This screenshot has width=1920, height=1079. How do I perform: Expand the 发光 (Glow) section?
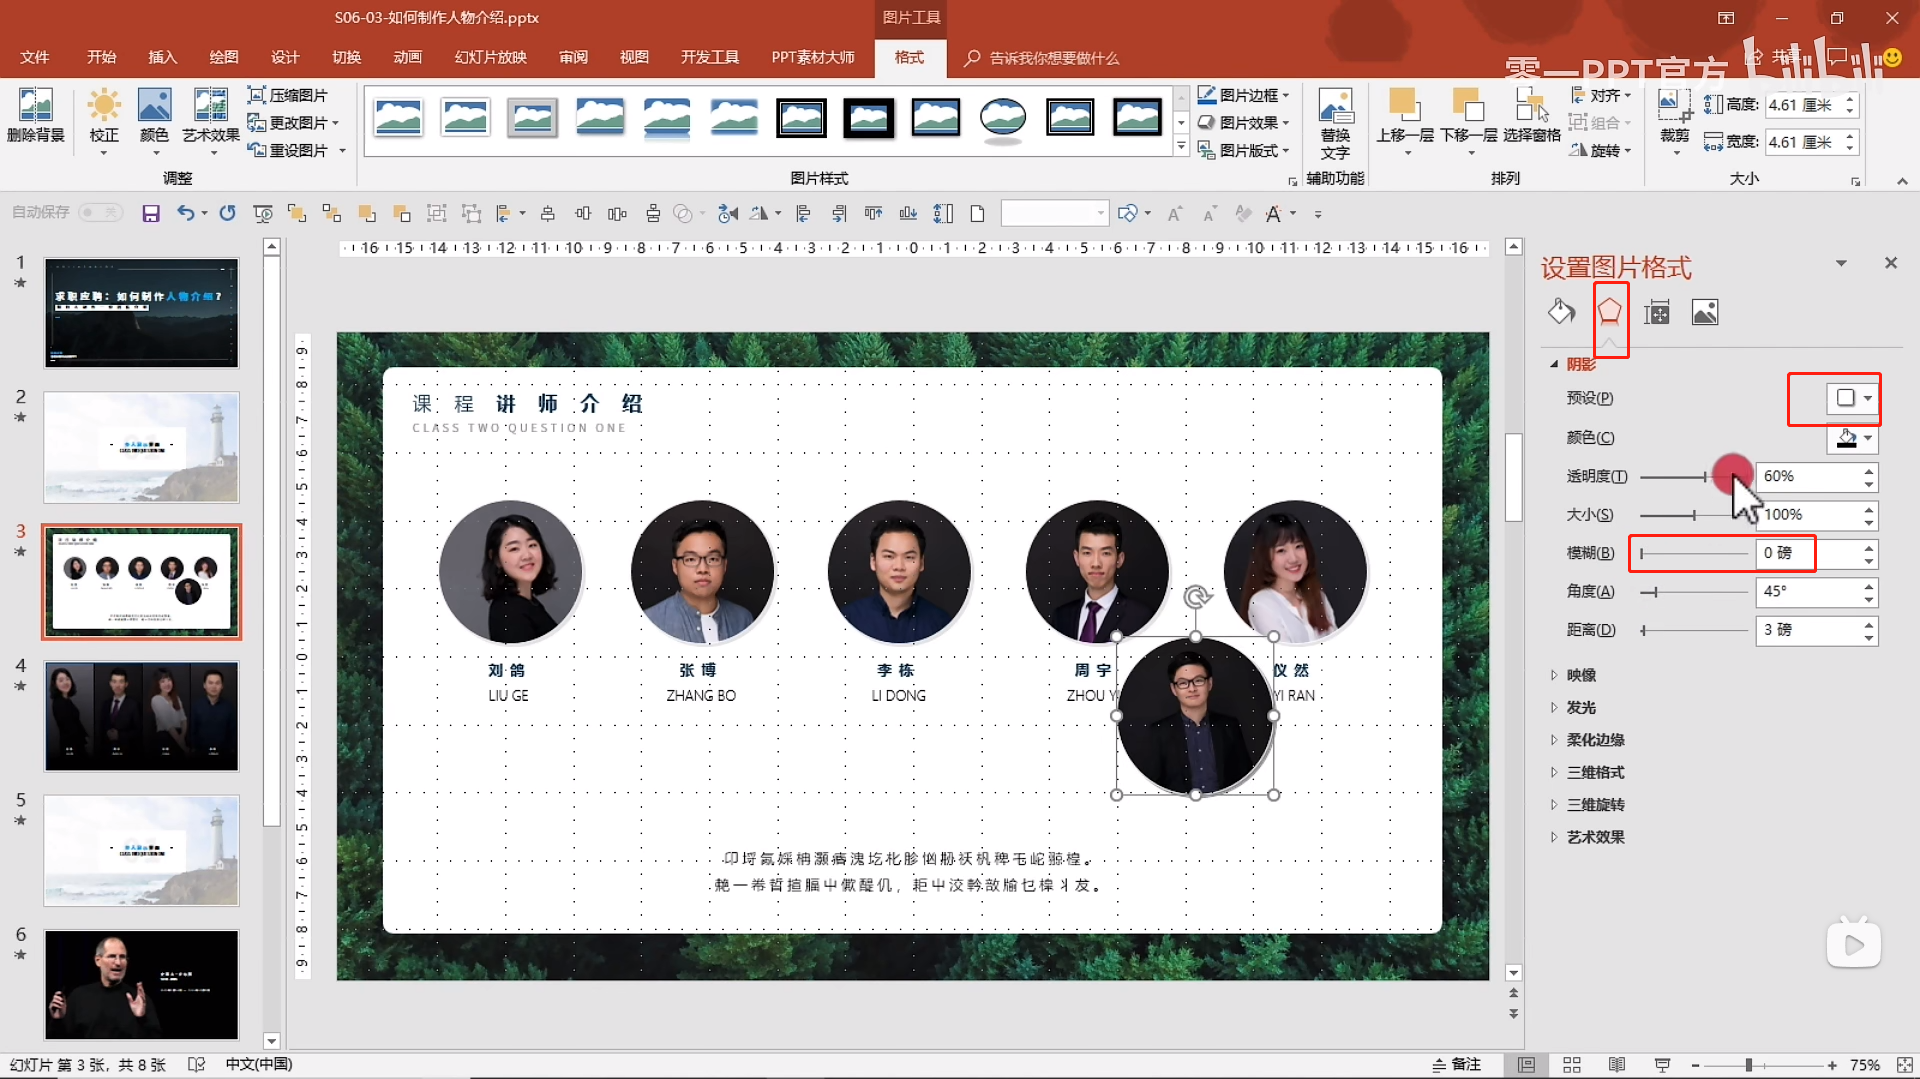1554,707
